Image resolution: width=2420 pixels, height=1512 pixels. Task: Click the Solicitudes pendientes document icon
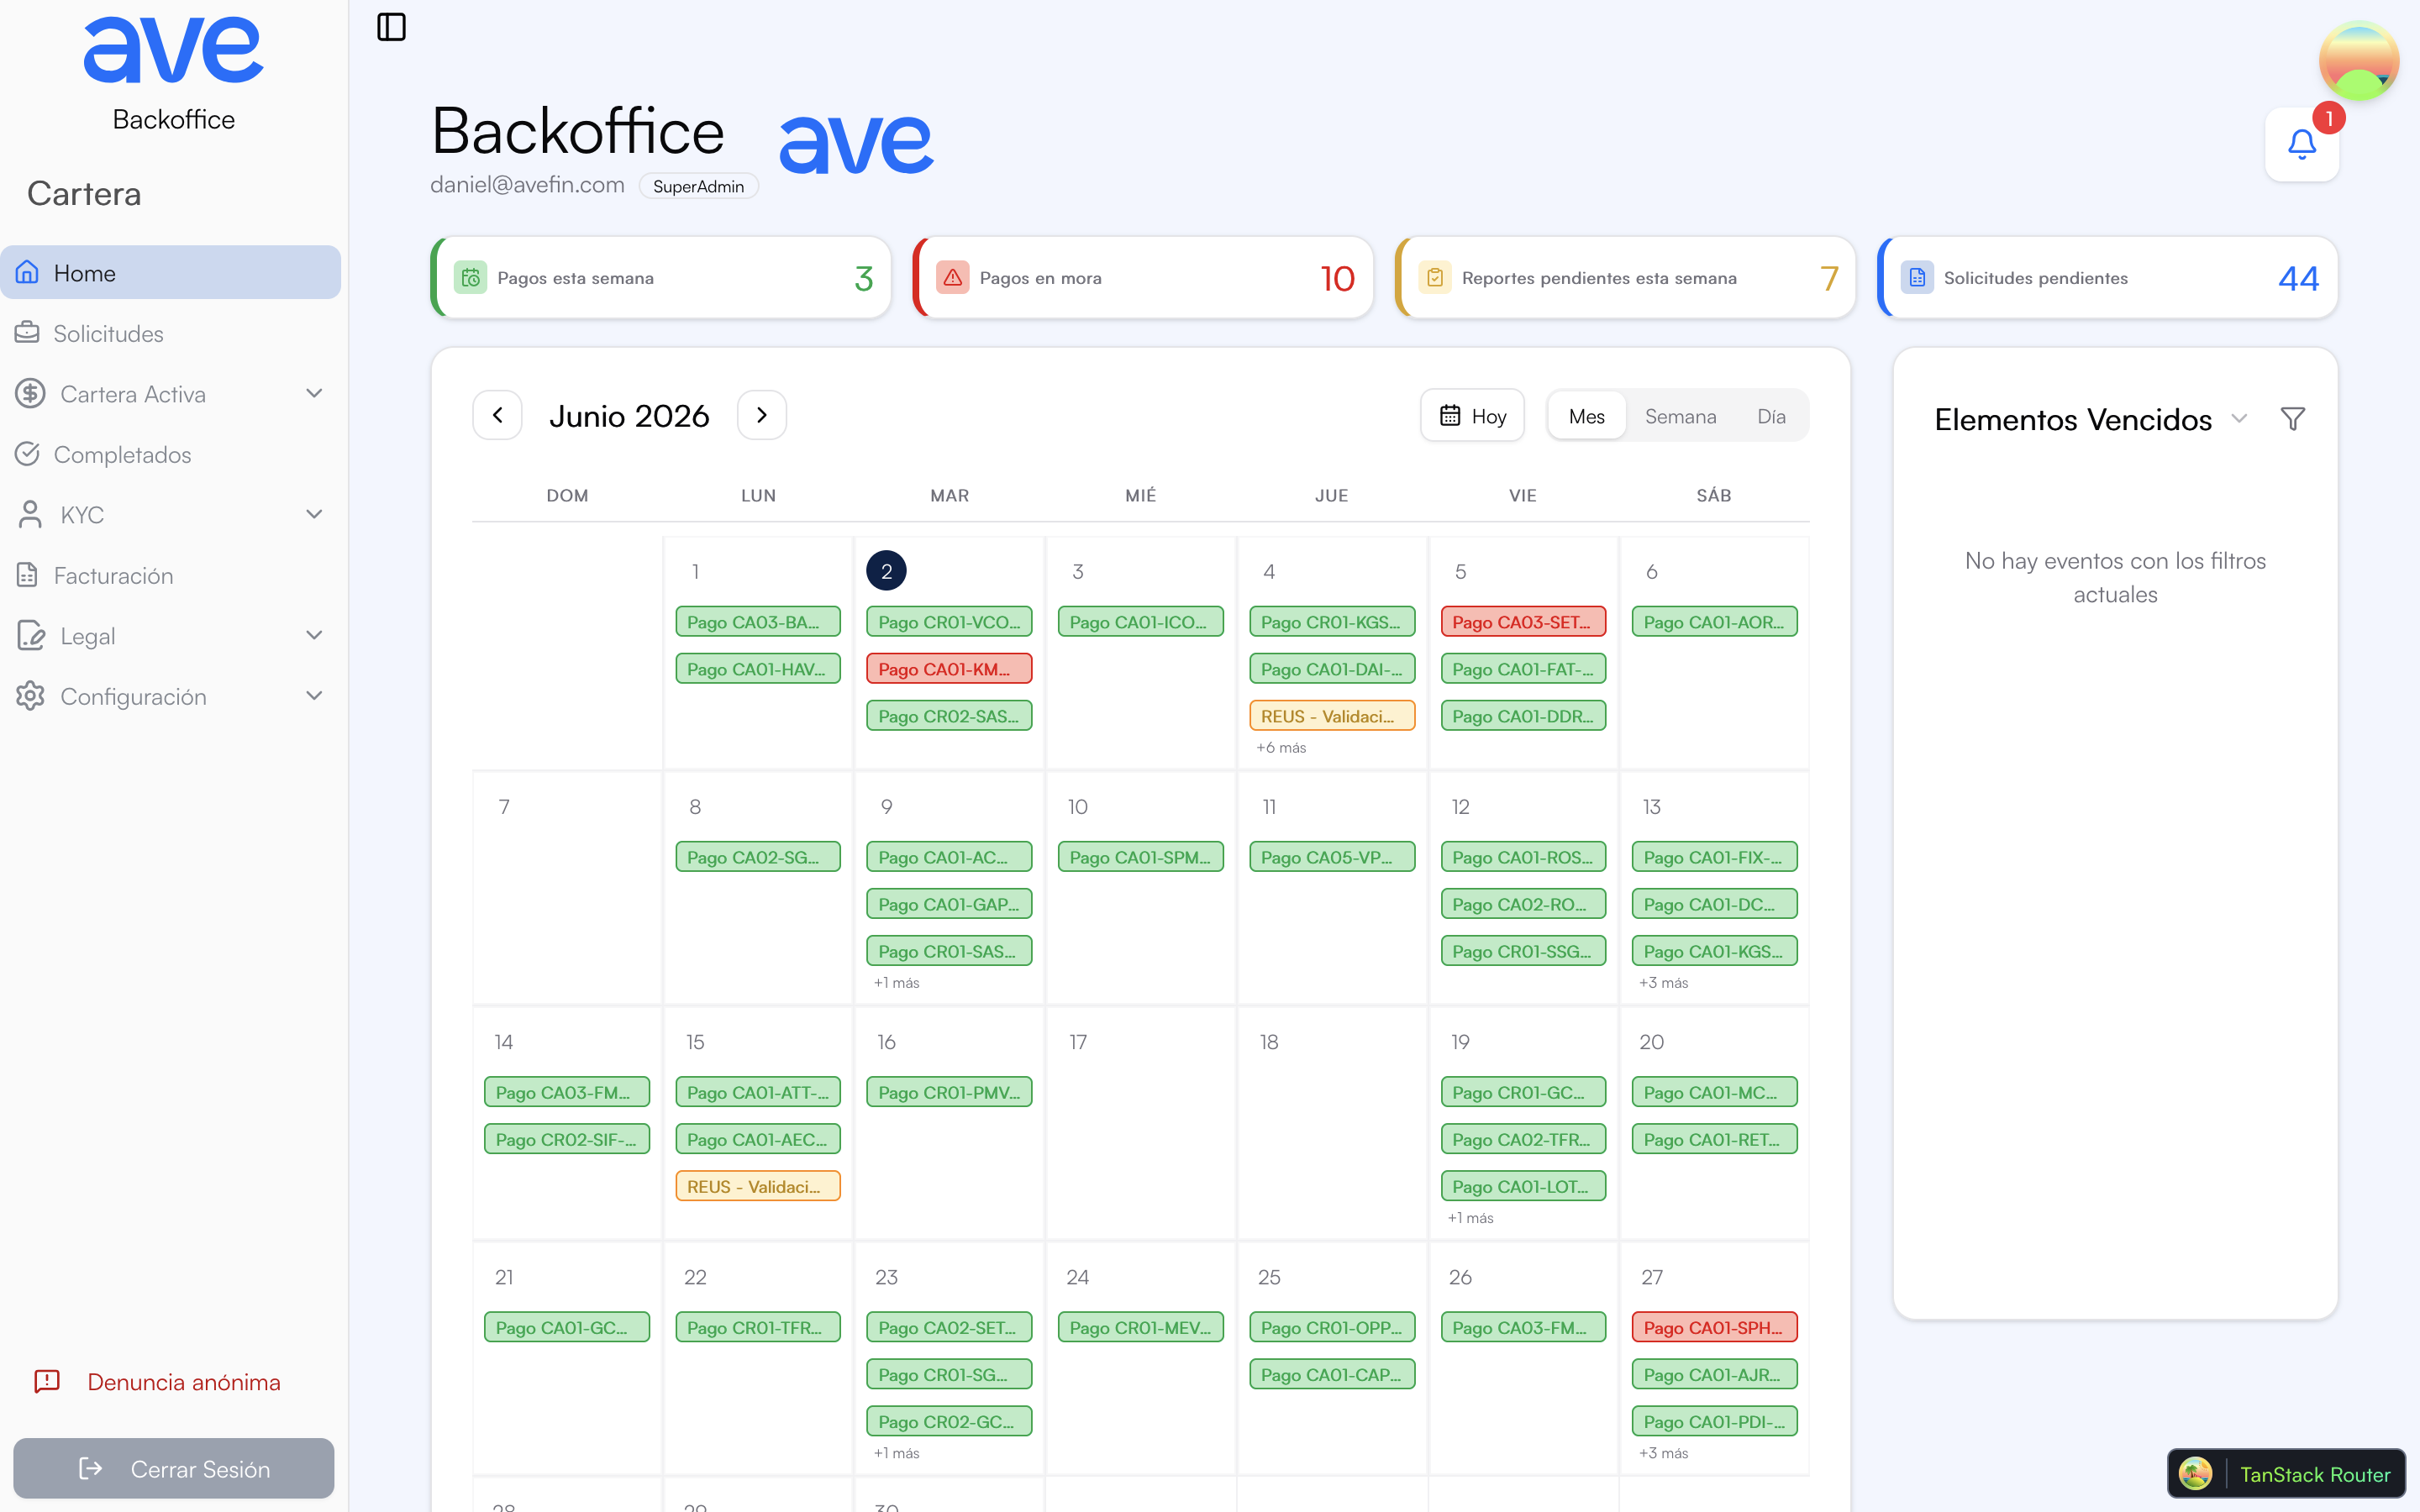pyautogui.click(x=1917, y=277)
